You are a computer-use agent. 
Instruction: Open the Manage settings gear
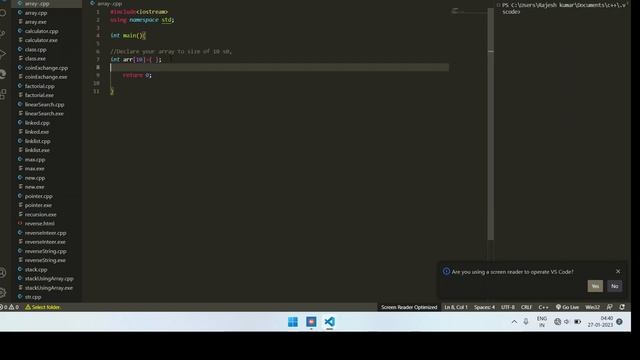pyautogui.click(x=3, y=292)
